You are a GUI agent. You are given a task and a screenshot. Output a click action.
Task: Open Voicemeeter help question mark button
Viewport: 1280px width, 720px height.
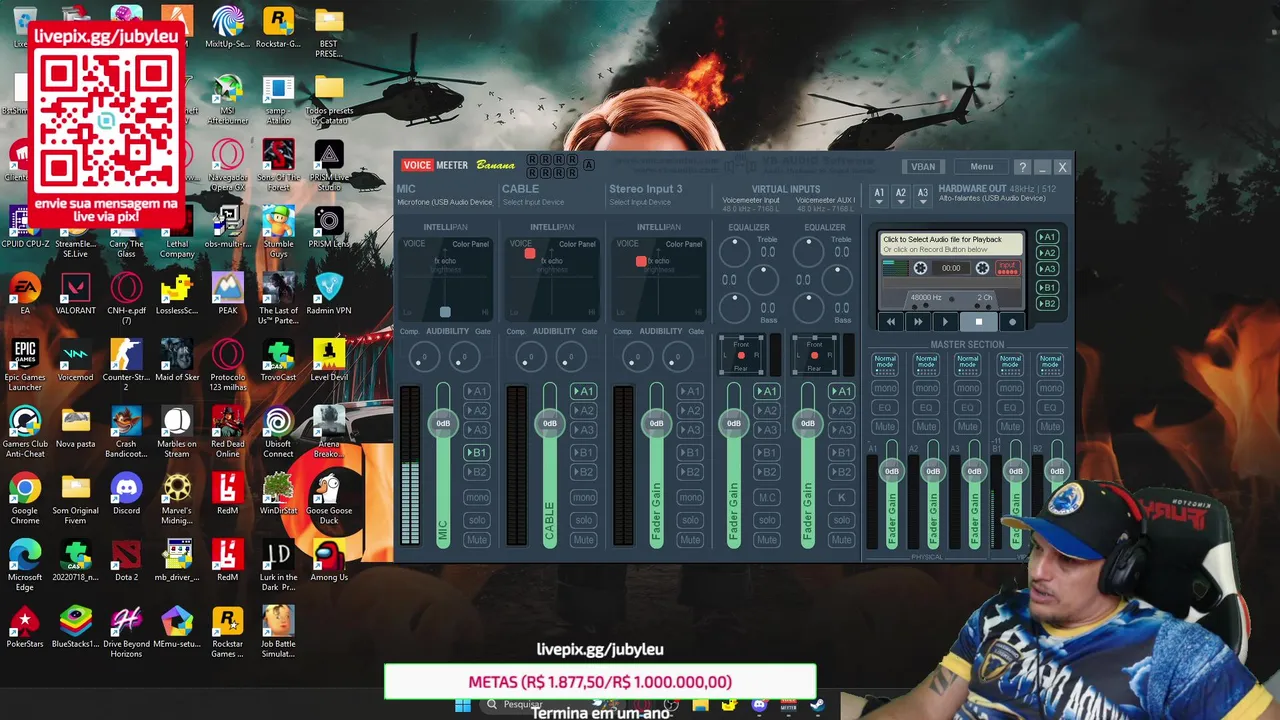(1021, 167)
